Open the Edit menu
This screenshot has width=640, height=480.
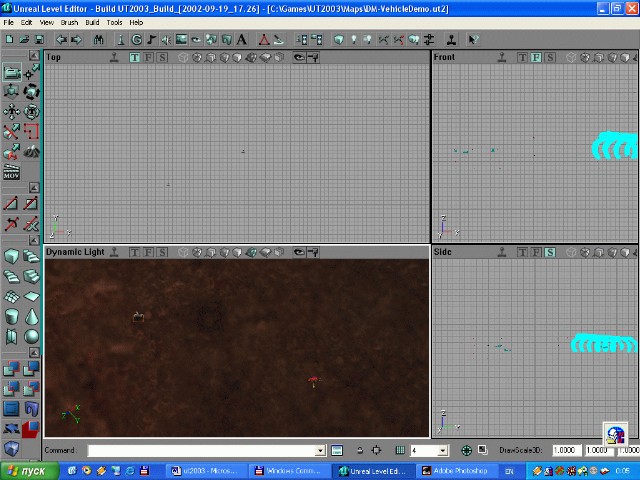coord(27,22)
